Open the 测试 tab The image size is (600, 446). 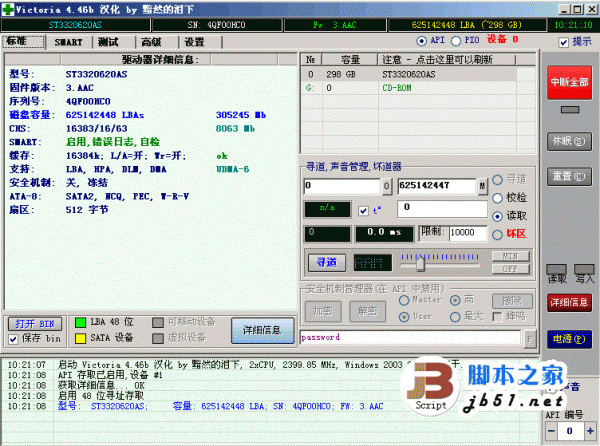point(108,42)
